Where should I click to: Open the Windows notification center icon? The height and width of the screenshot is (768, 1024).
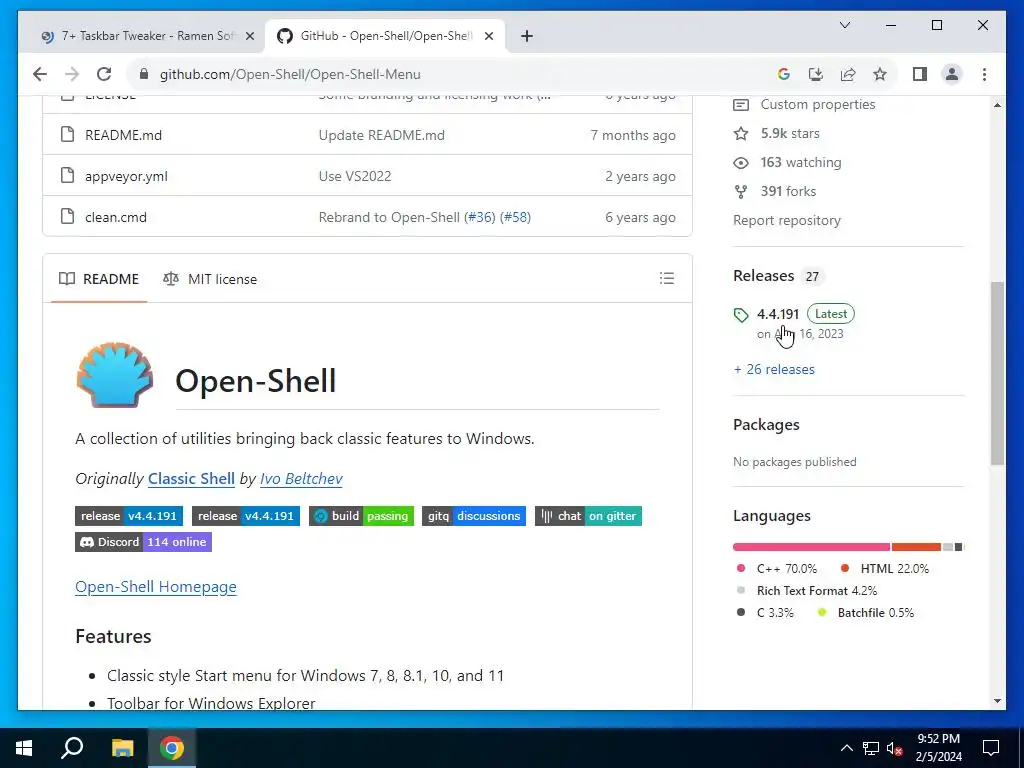tap(991, 748)
